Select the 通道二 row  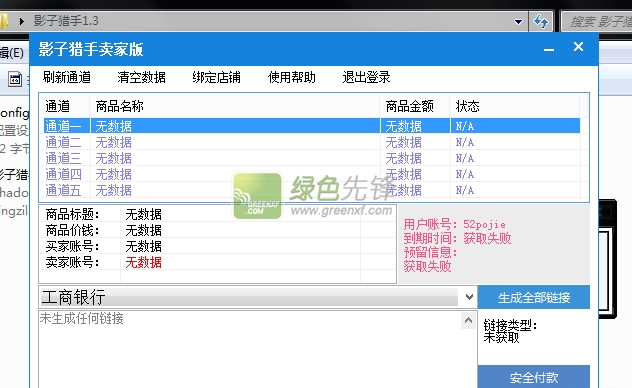click(x=312, y=142)
